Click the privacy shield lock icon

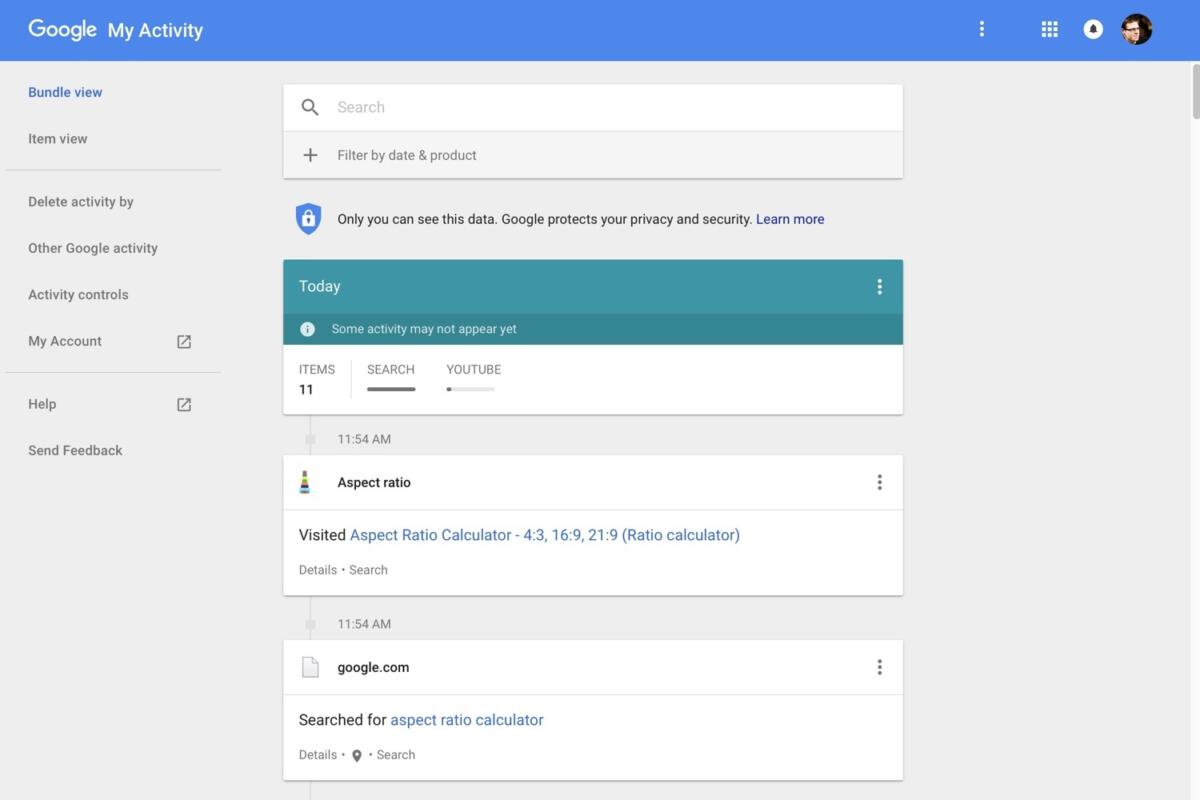[x=308, y=219]
